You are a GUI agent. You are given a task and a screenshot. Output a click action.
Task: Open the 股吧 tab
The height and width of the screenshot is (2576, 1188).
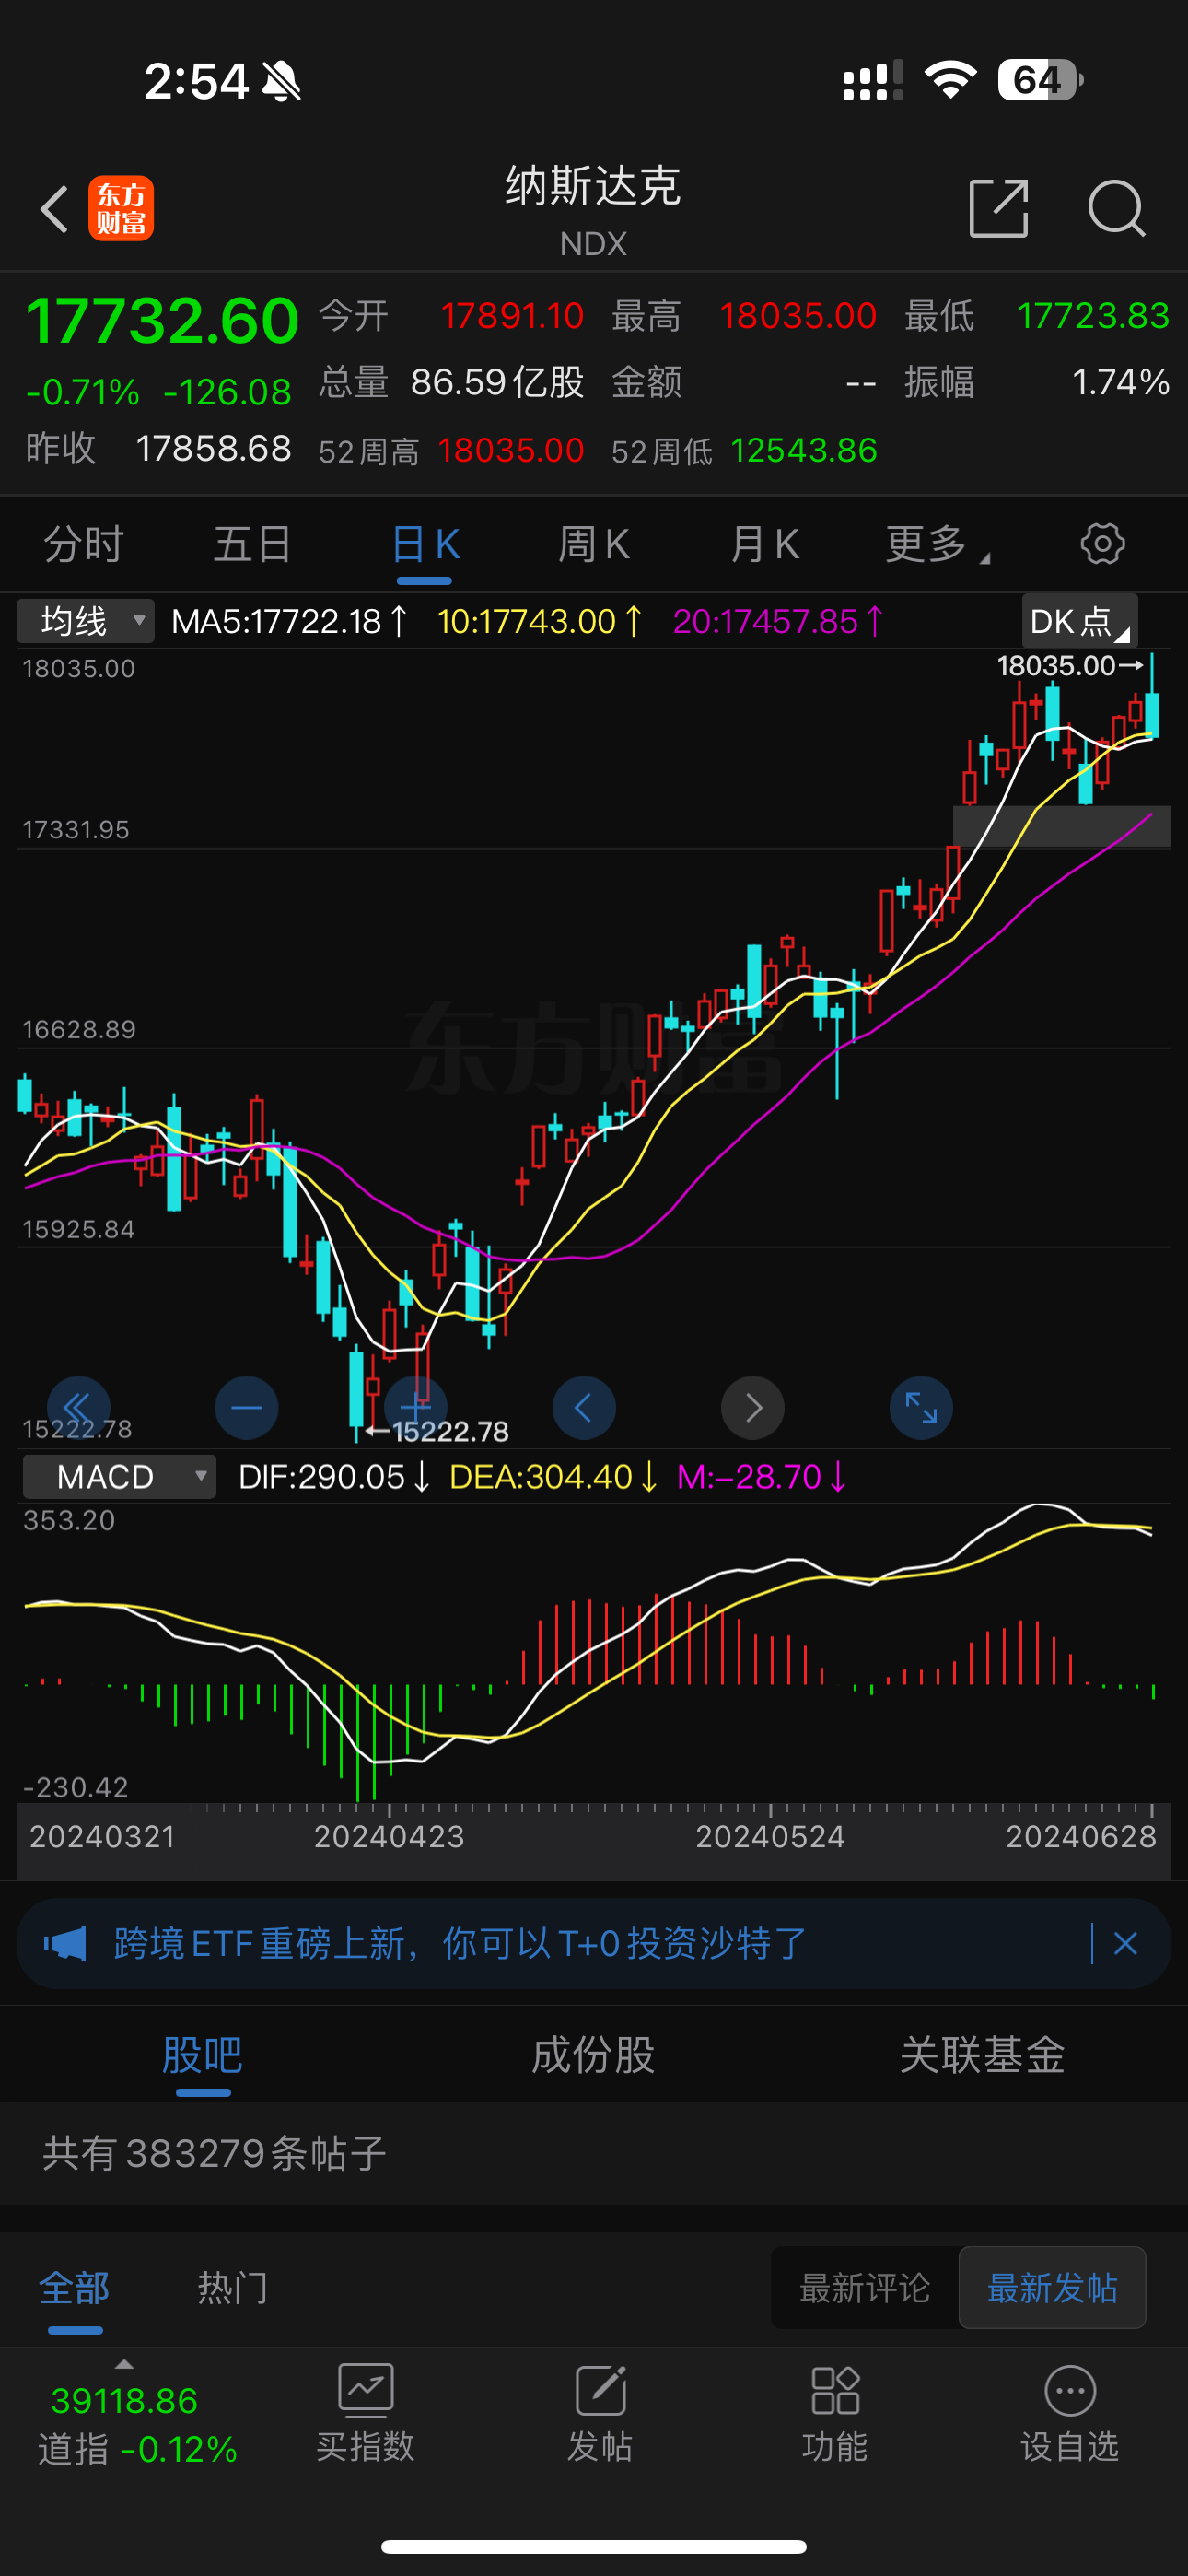pos(202,2055)
